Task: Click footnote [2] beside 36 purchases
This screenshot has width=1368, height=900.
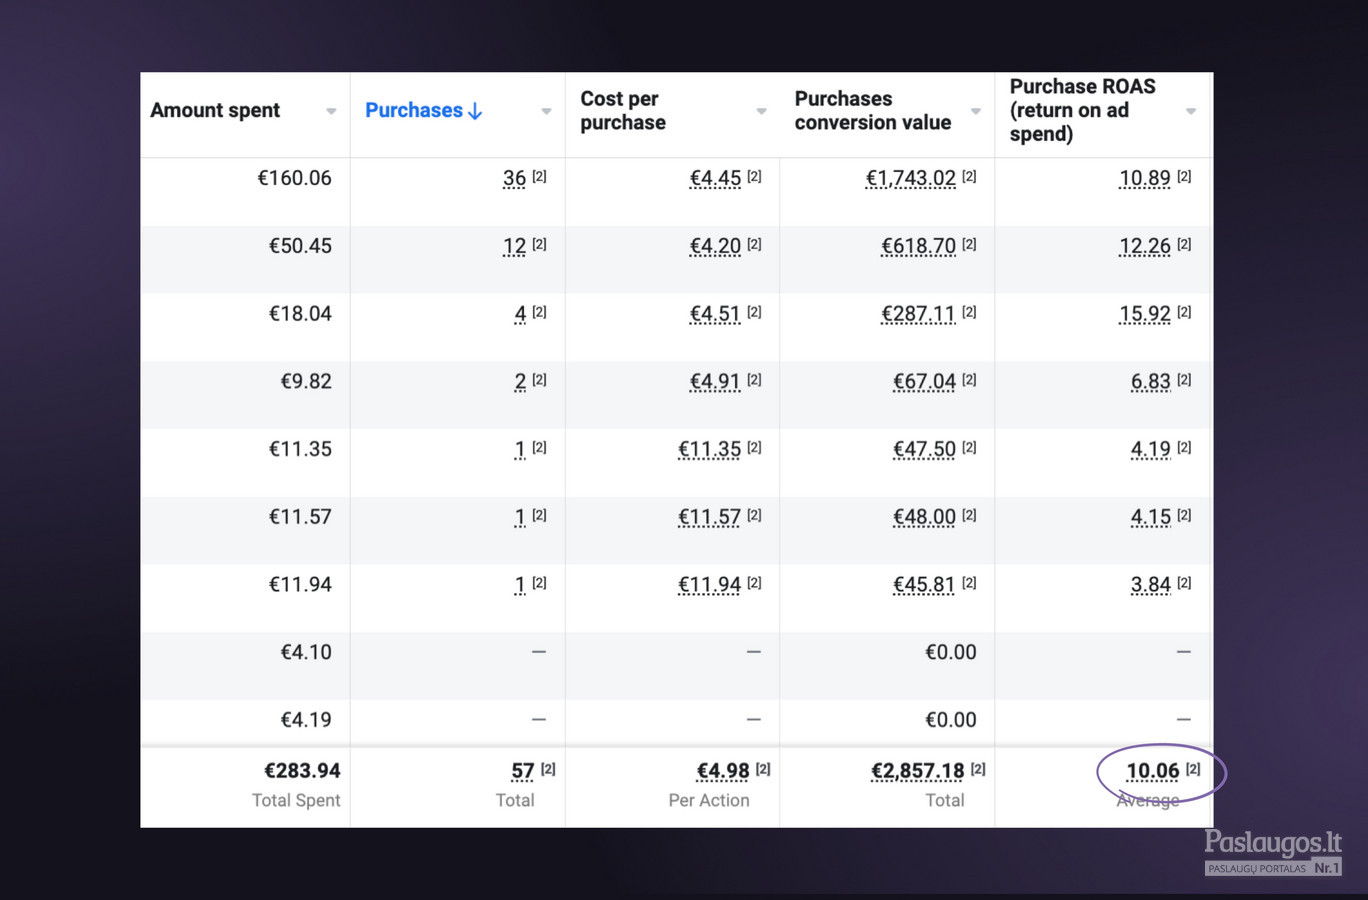Action: click(539, 176)
